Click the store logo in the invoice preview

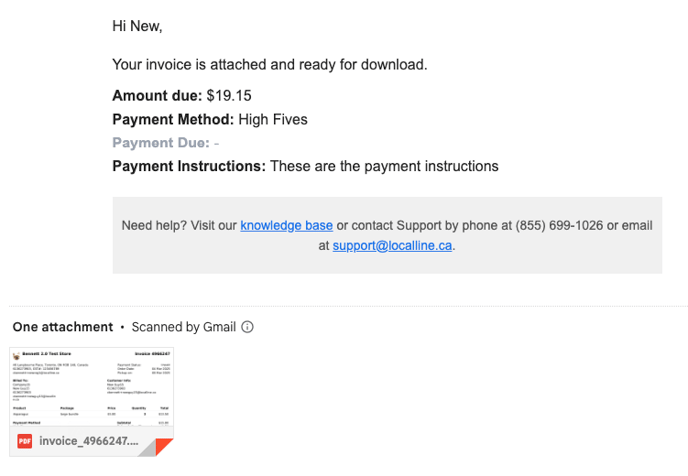[17, 356]
